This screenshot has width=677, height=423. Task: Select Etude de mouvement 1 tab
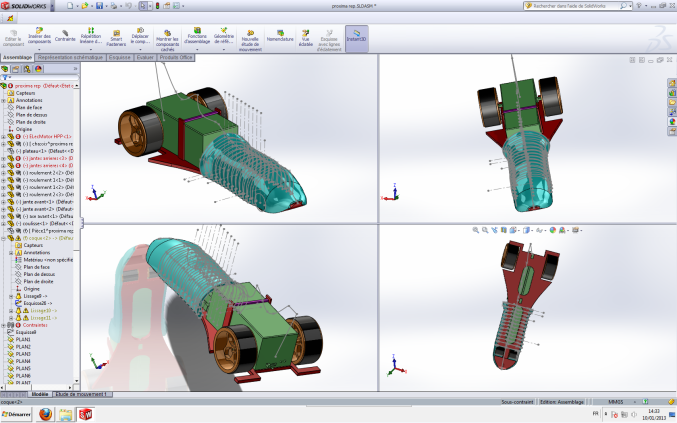pos(82,394)
